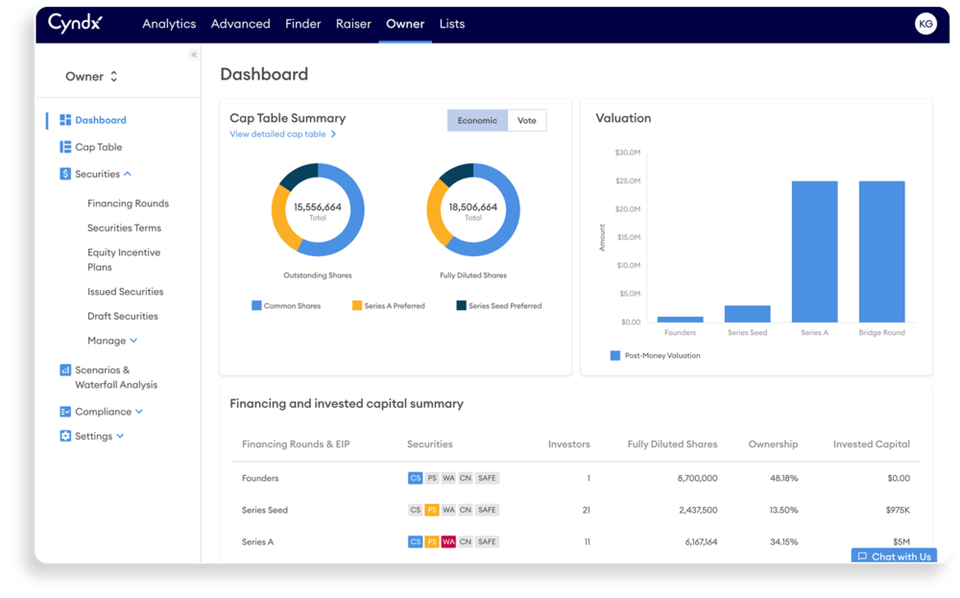Click the Cap Table sidebar icon
The width and height of the screenshot is (960, 598).
(65, 147)
